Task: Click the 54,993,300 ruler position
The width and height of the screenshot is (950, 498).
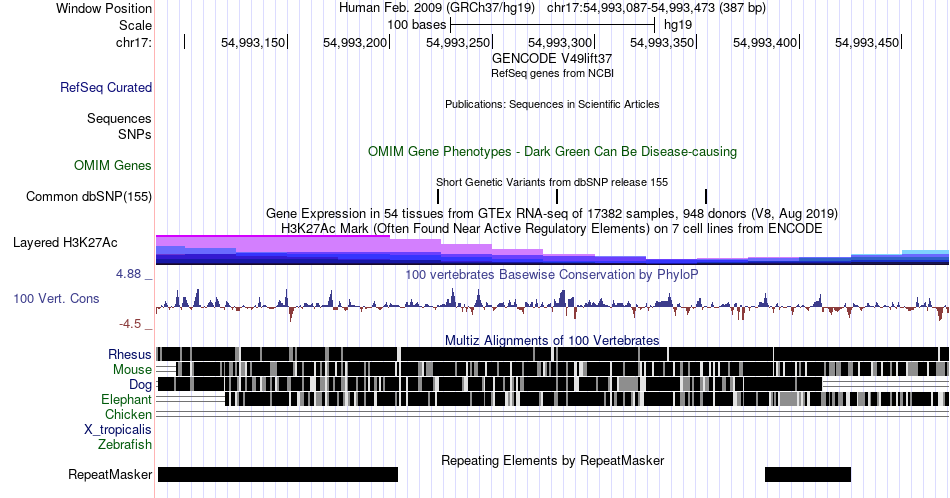Action: pyautogui.click(x=560, y=42)
